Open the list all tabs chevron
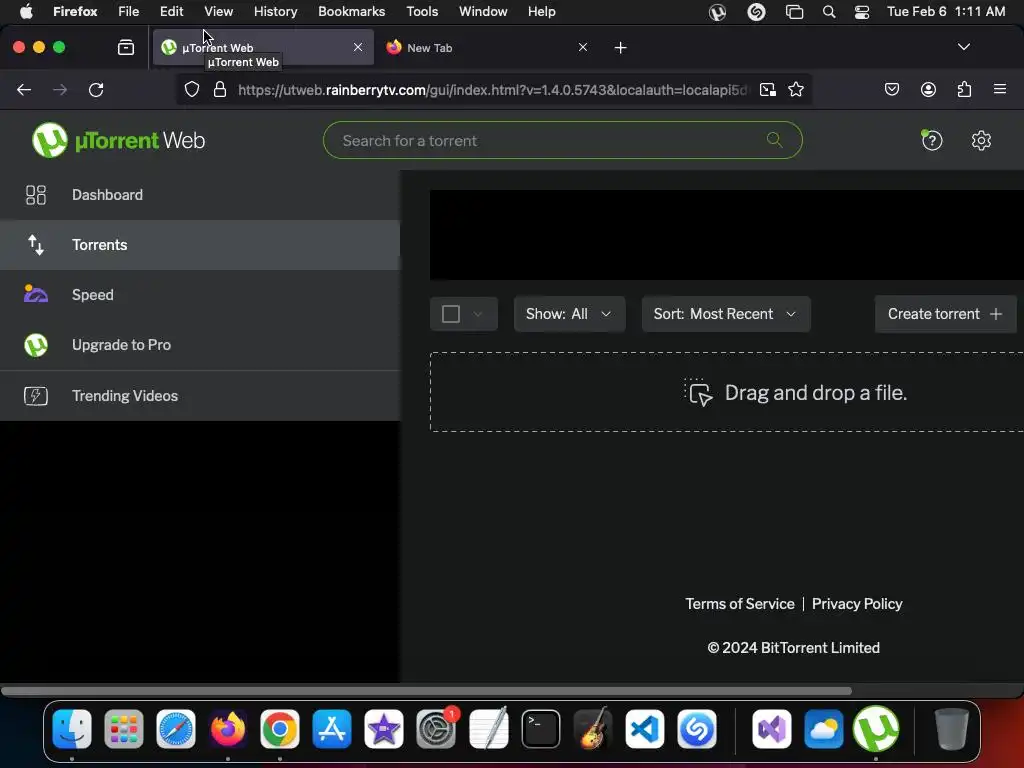 [964, 47]
